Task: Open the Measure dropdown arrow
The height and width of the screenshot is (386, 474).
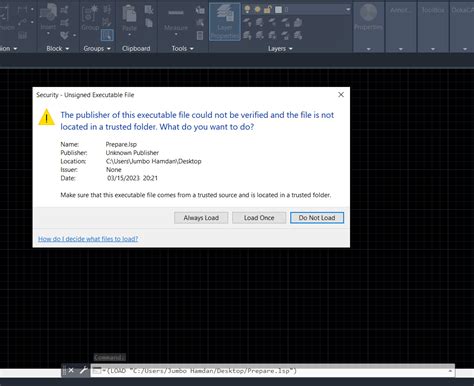Action: coord(176,34)
